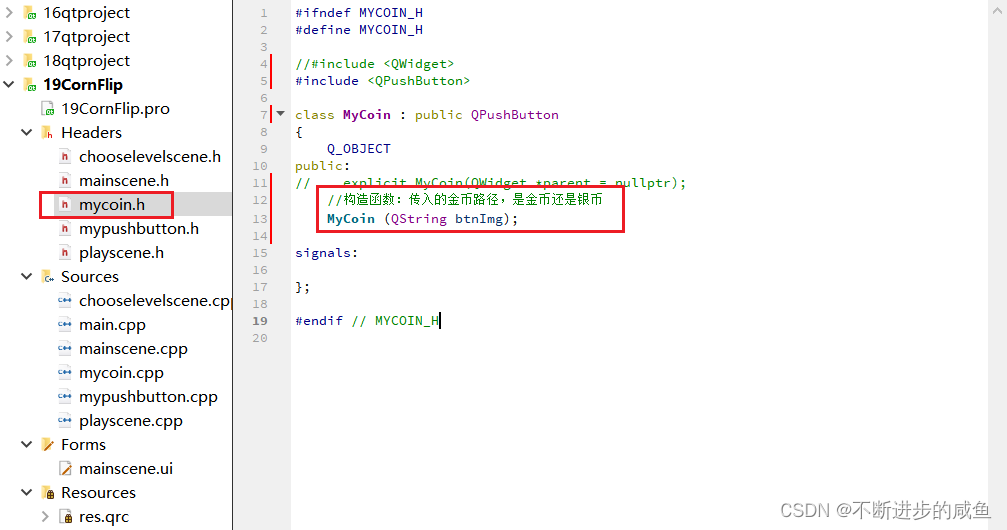Select 18qtproject in the project tree
The image size is (1007, 530).
click(x=87, y=60)
